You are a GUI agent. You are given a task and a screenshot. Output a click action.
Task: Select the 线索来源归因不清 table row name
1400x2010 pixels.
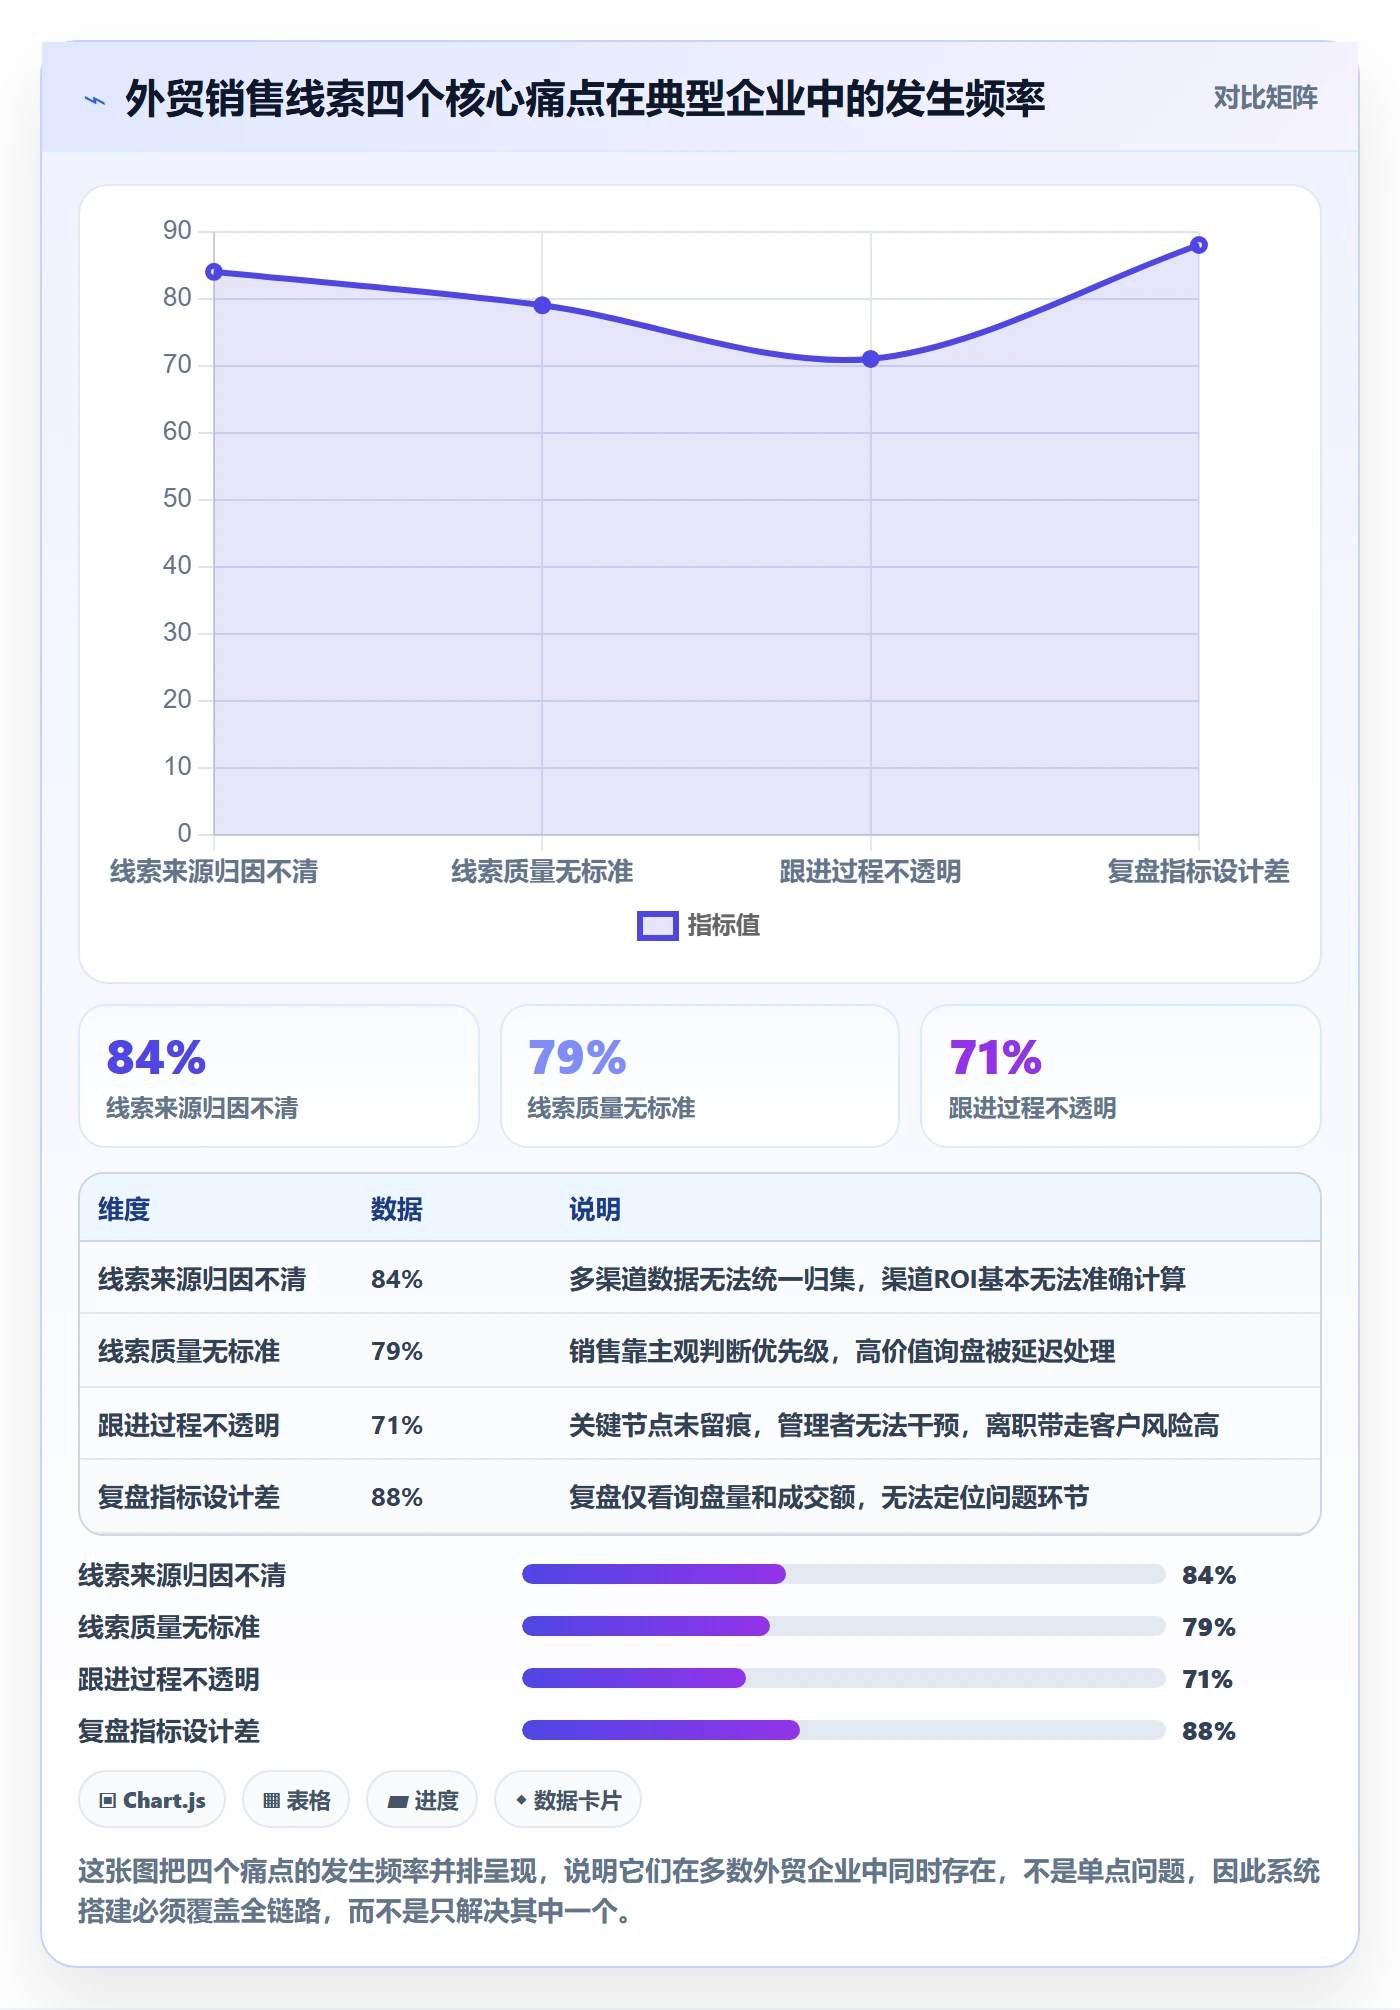point(202,1280)
